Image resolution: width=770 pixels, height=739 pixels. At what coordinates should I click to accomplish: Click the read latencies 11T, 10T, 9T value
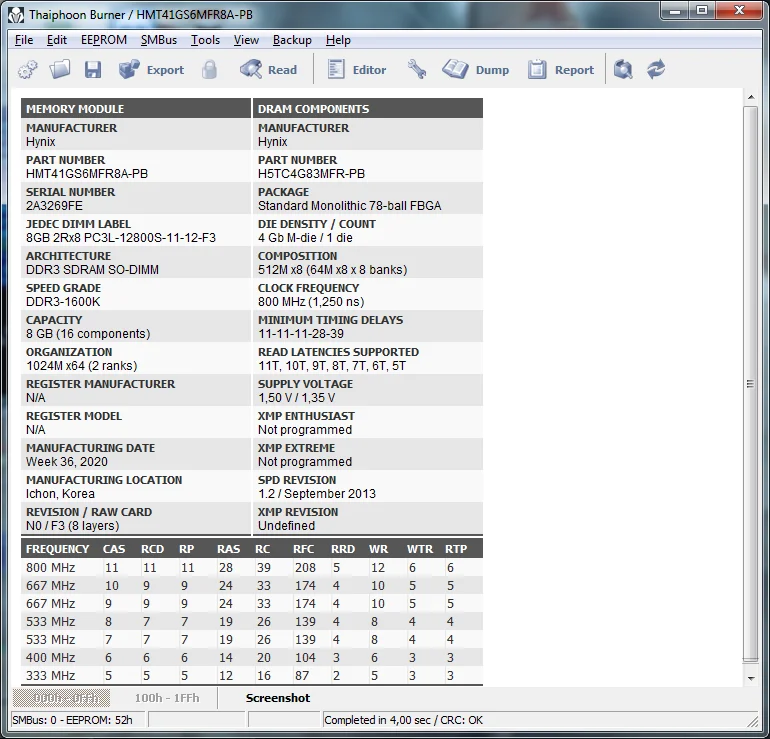(x=332, y=366)
